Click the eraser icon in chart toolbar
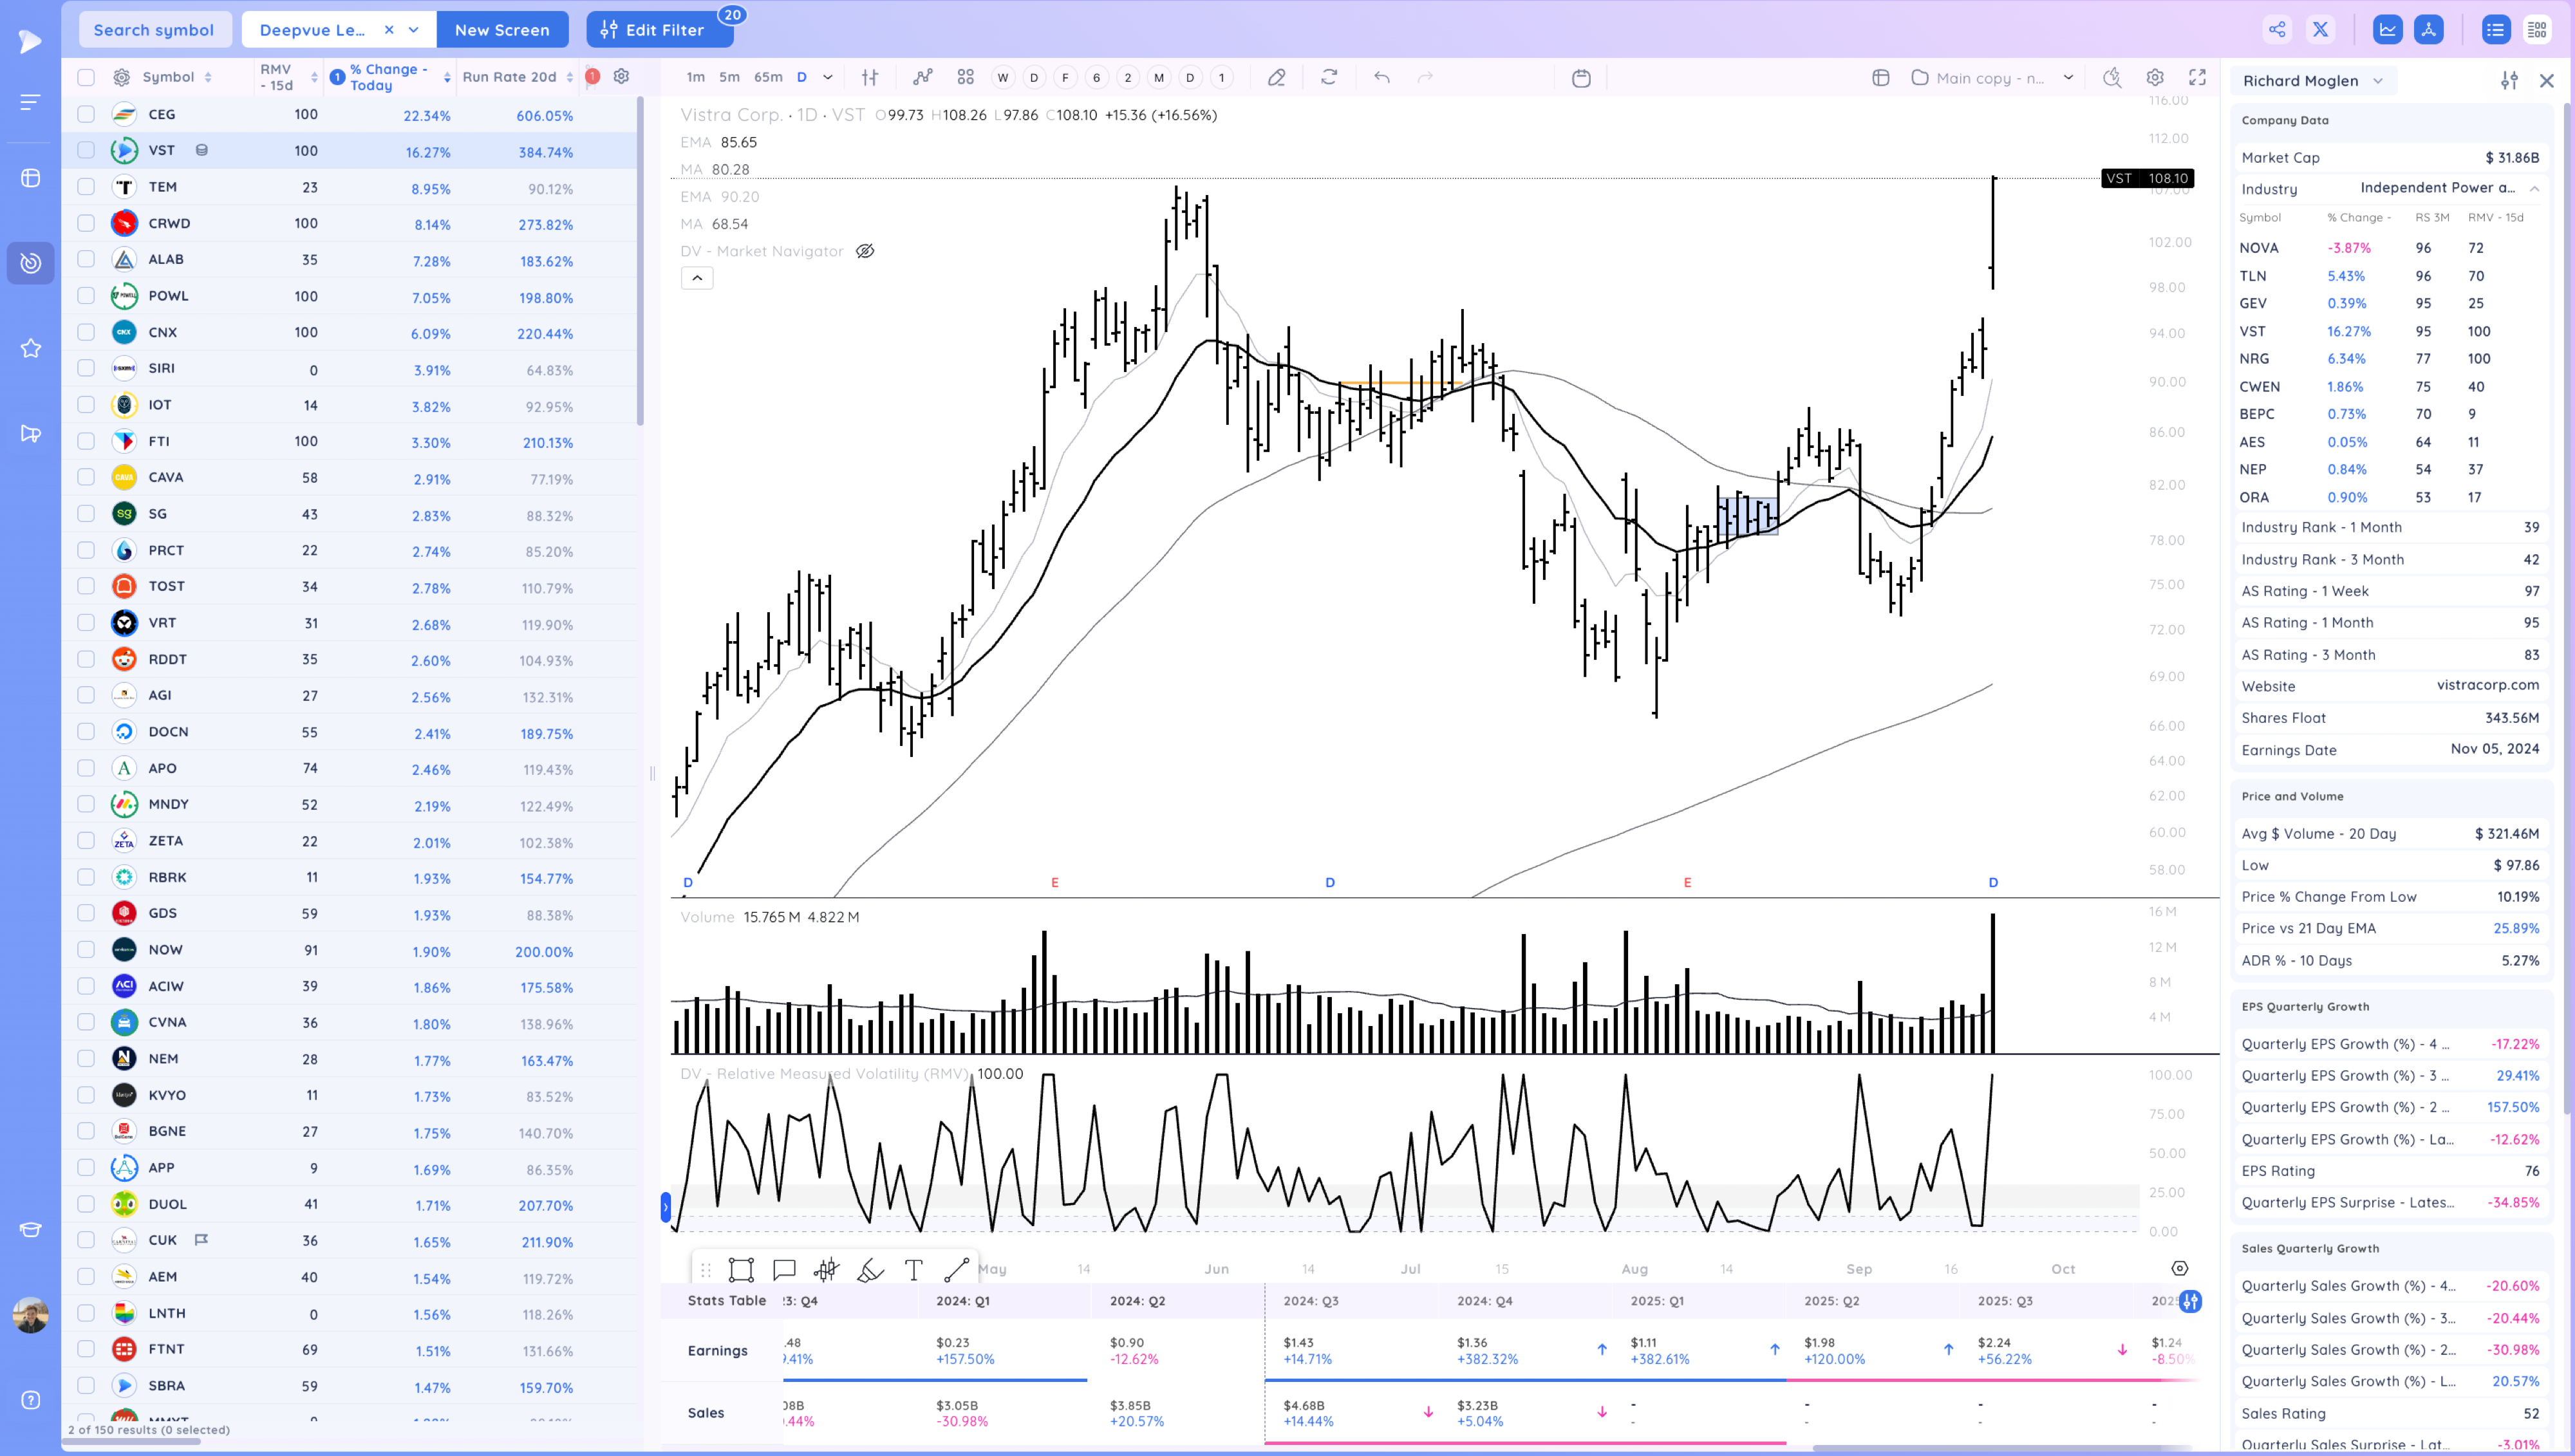2575x1456 pixels. click(1276, 77)
